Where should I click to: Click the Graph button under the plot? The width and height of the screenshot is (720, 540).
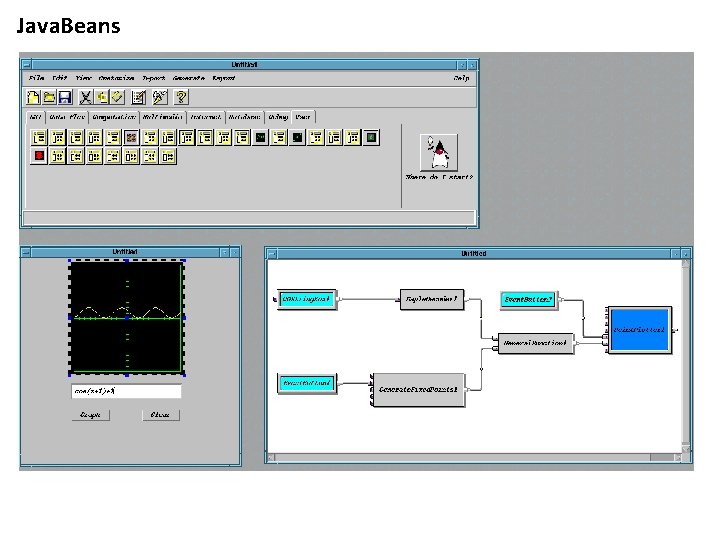tap(90, 415)
